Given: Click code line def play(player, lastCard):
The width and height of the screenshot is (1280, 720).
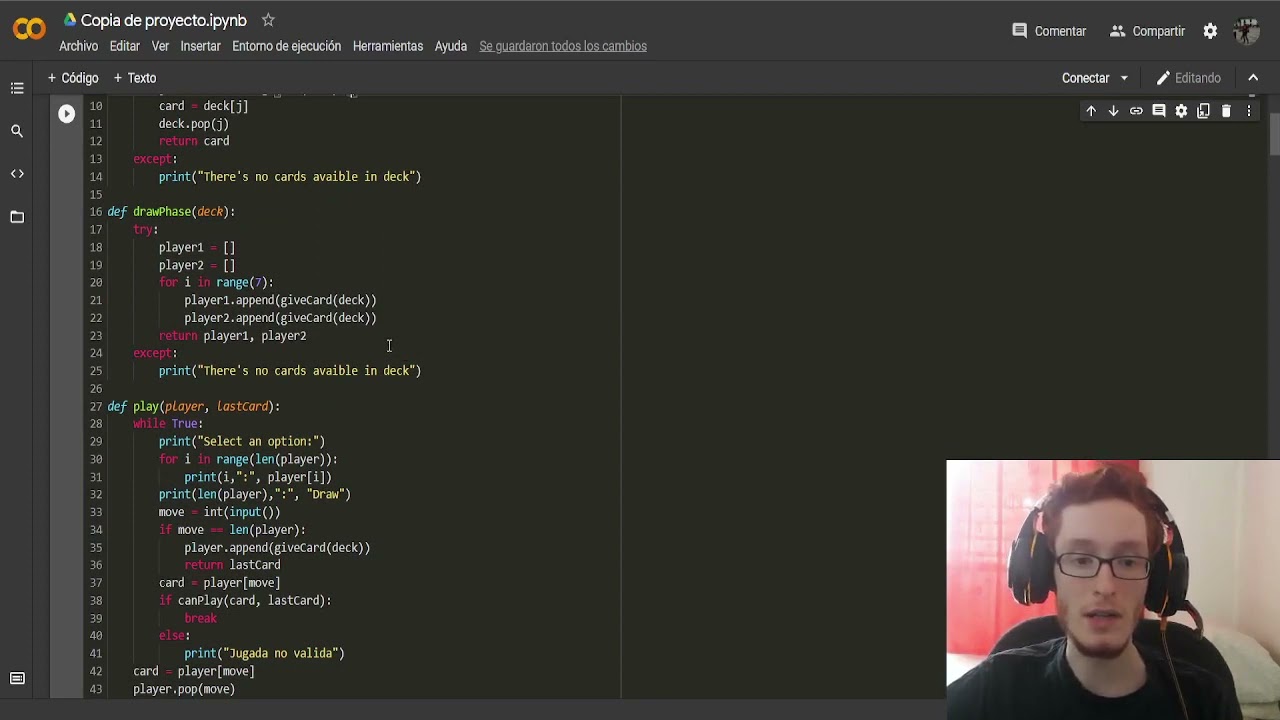Looking at the screenshot, I should coord(193,406).
